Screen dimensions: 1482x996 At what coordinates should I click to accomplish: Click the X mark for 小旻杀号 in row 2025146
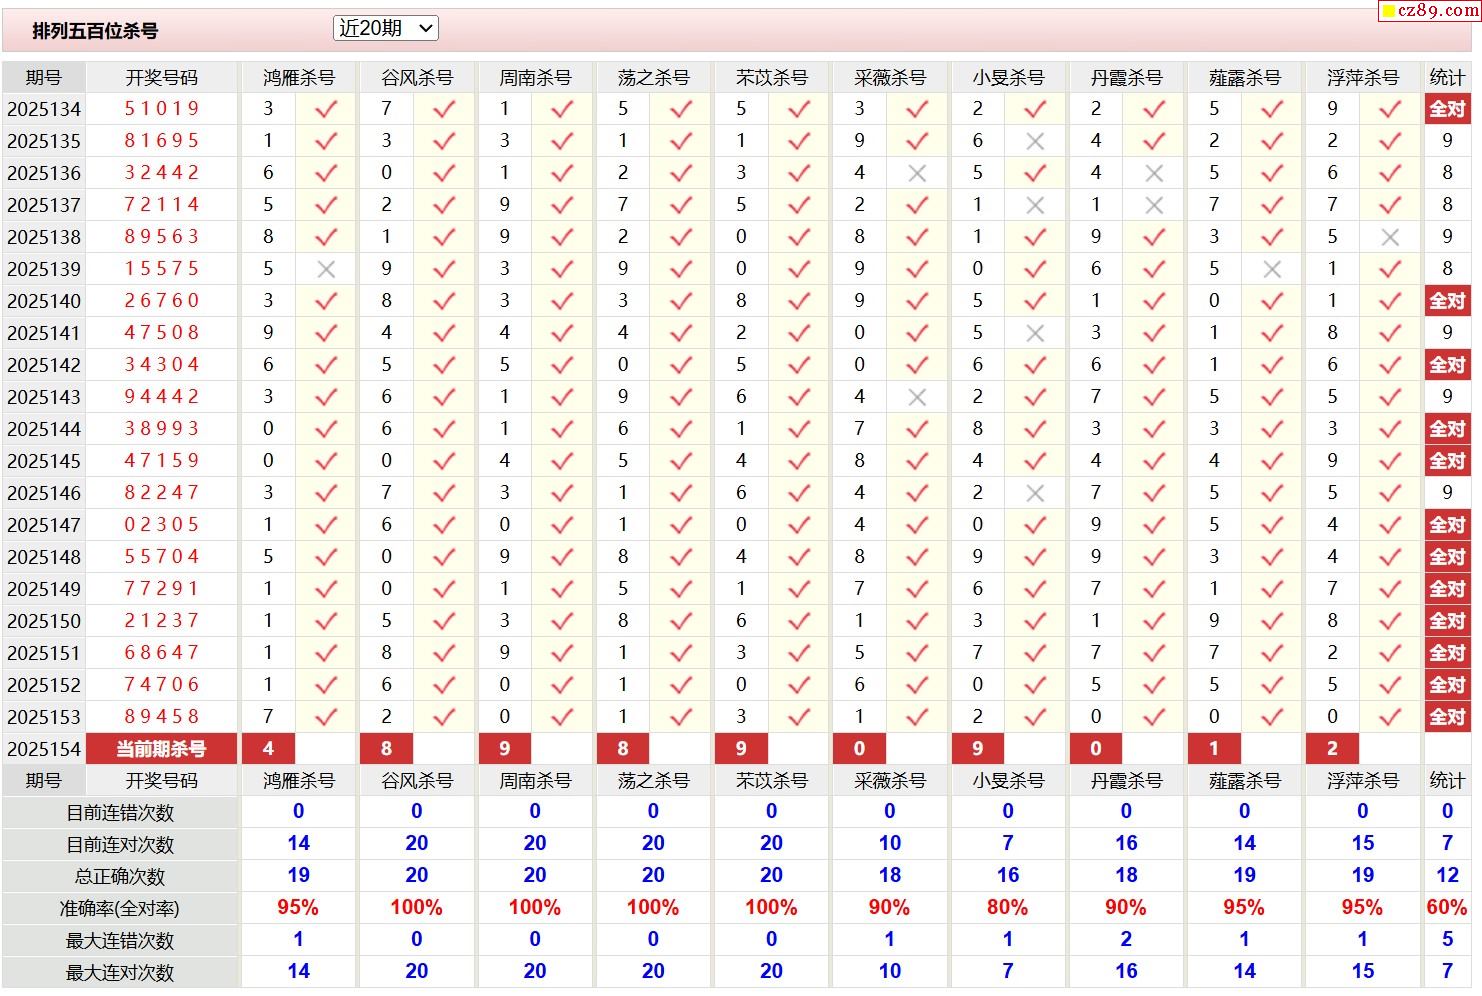pyautogui.click(x=1035, y=493)
